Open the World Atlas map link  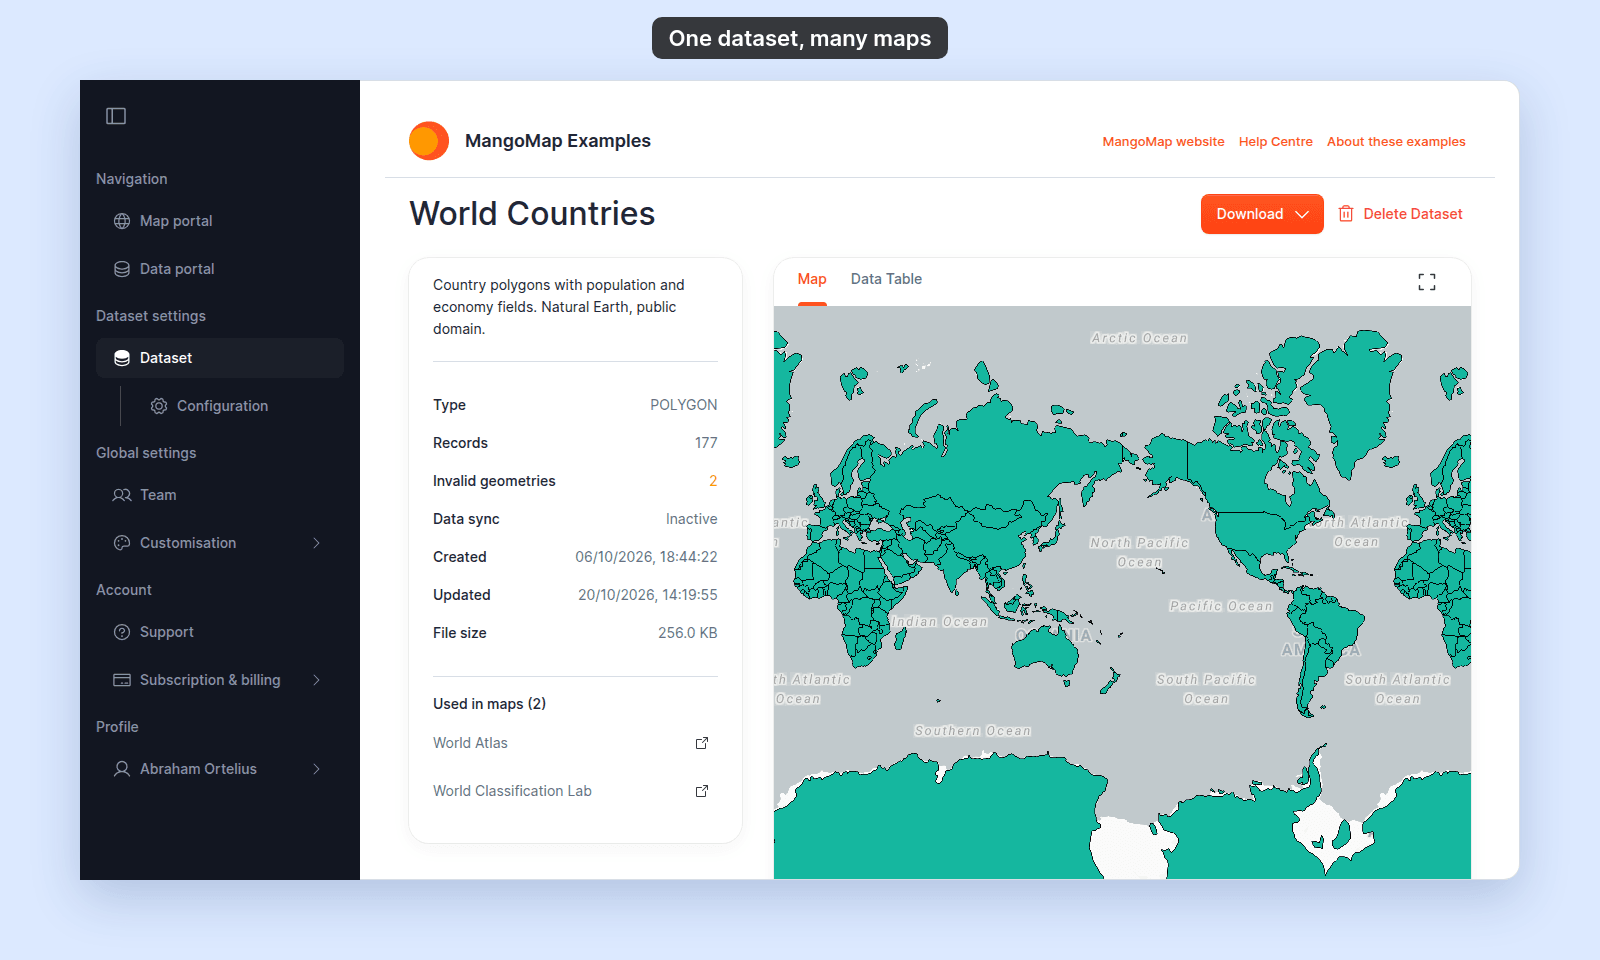click(470, 743)
